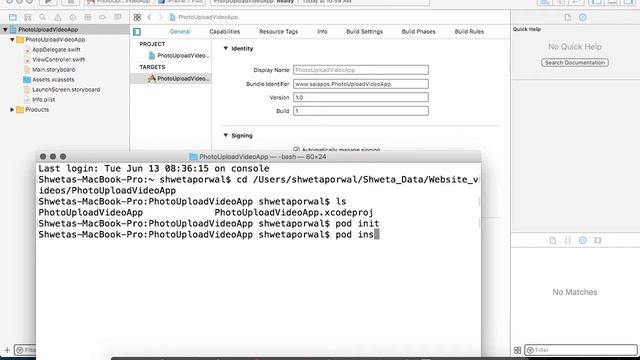Open the related items grid icon
Screen dimensions: 640x360
pyautogui.click(x=137, y=17)
